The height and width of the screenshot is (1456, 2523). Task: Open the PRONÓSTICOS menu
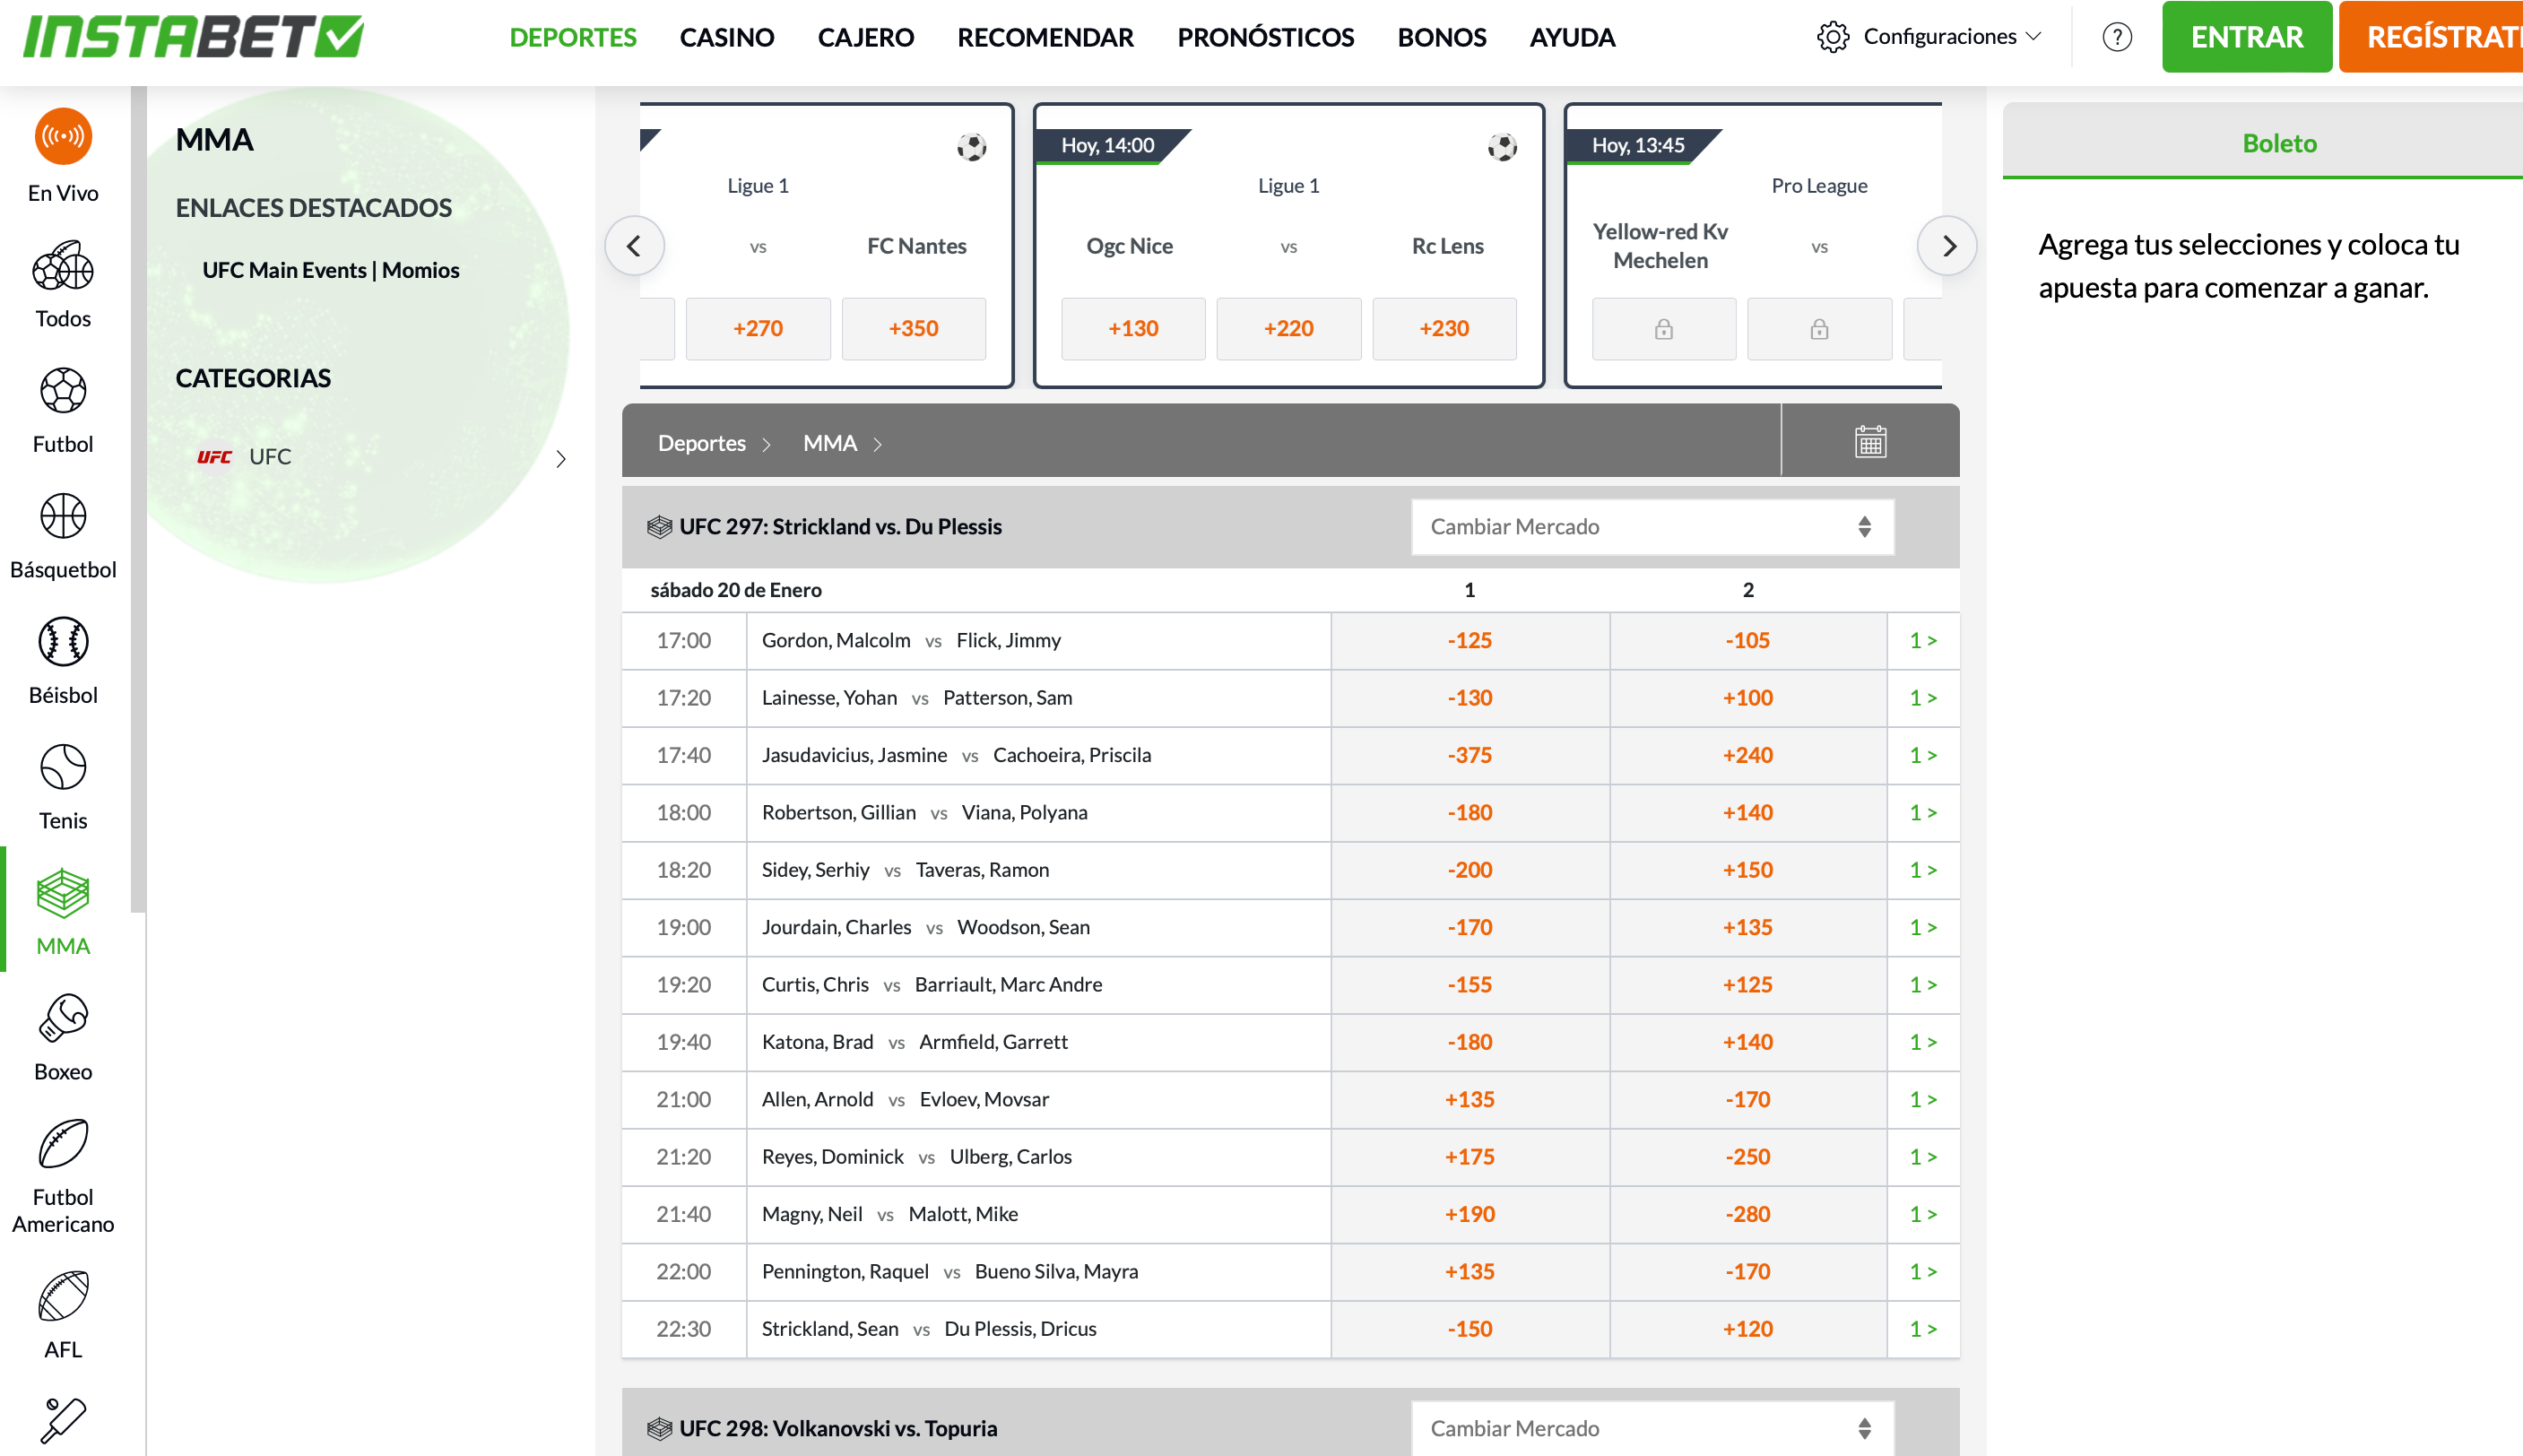1265,37
